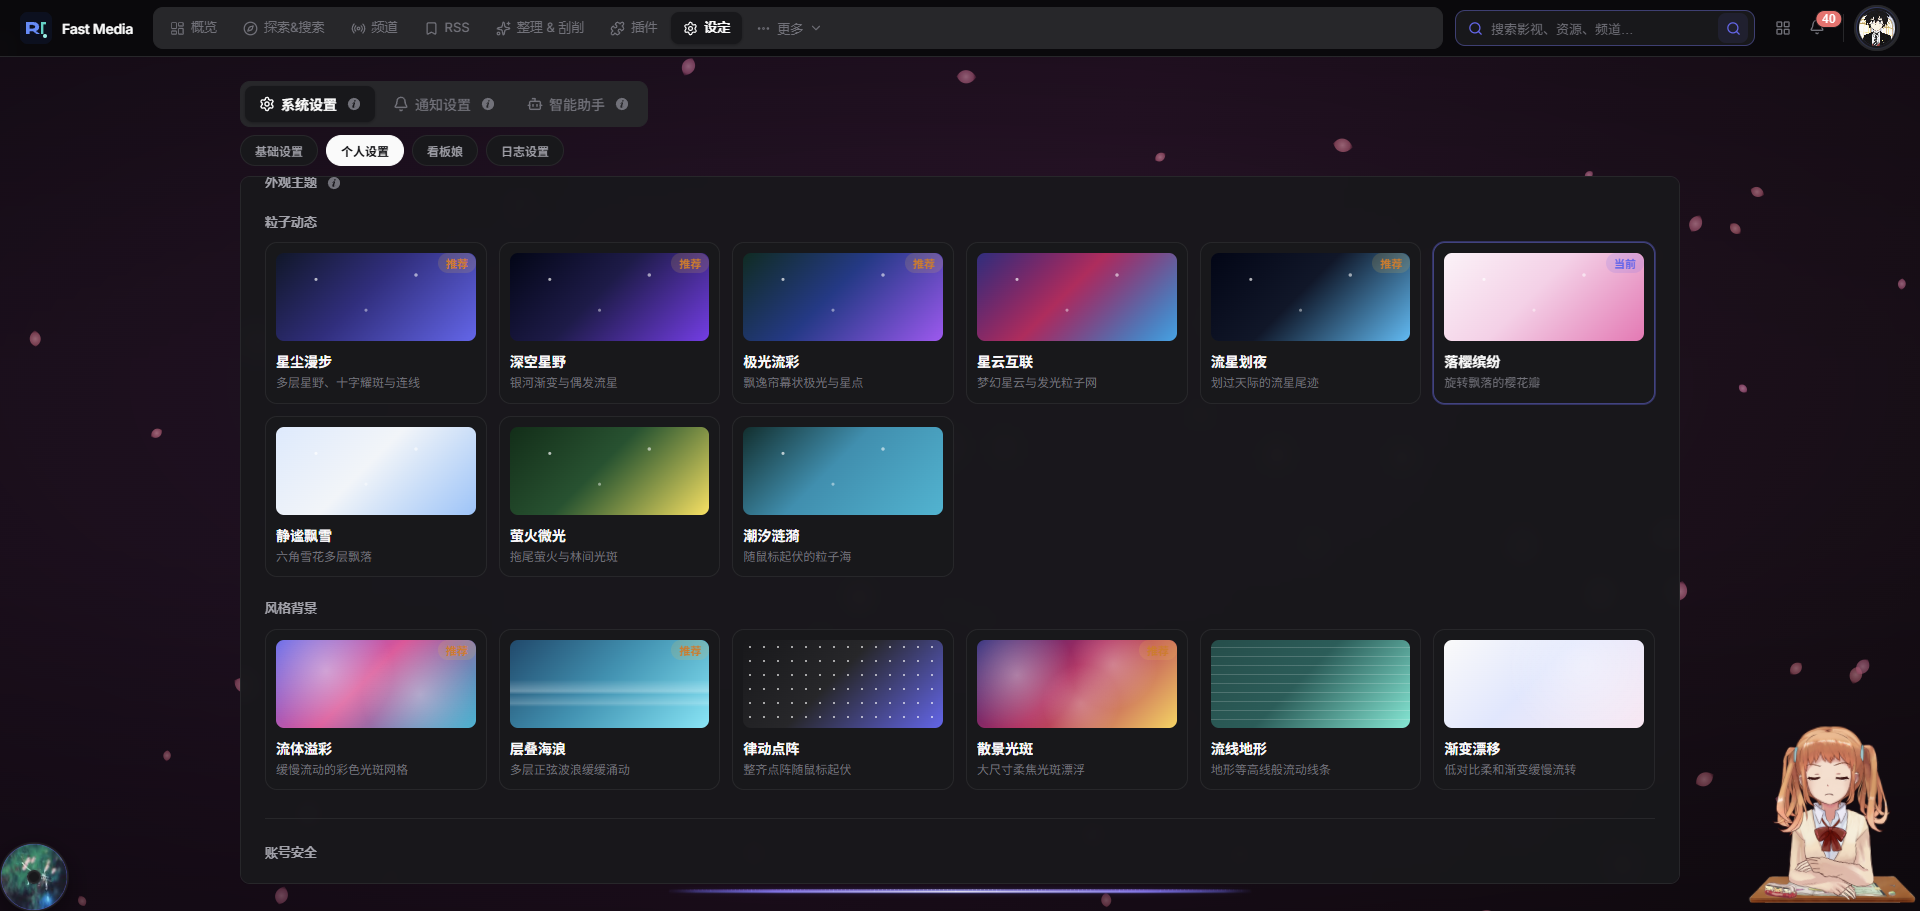Image resolution: width=1920 pixels, height=911 pixels.
Task: Expand the 更多 dropdown menu
Action: tap(789, 28)
